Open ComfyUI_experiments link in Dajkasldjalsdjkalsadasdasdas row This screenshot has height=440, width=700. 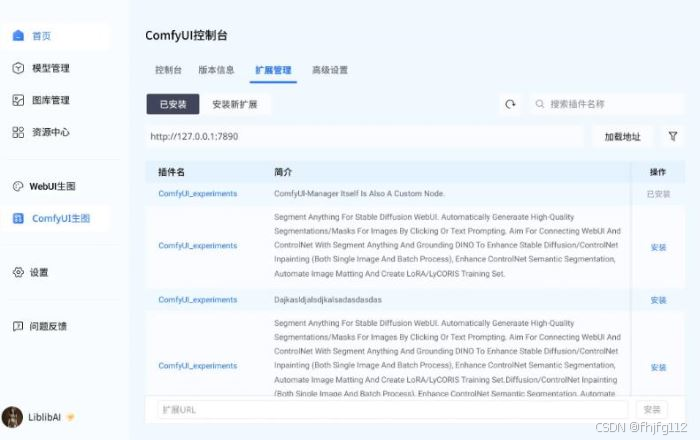click(198, 299)
